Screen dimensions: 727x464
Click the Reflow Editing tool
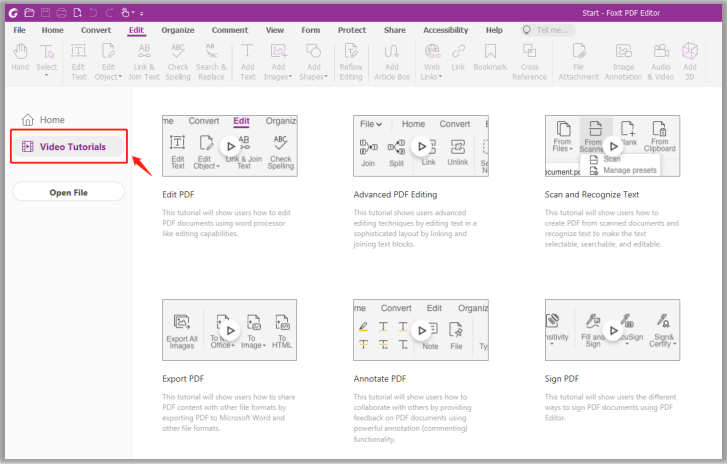coord(351,62)
